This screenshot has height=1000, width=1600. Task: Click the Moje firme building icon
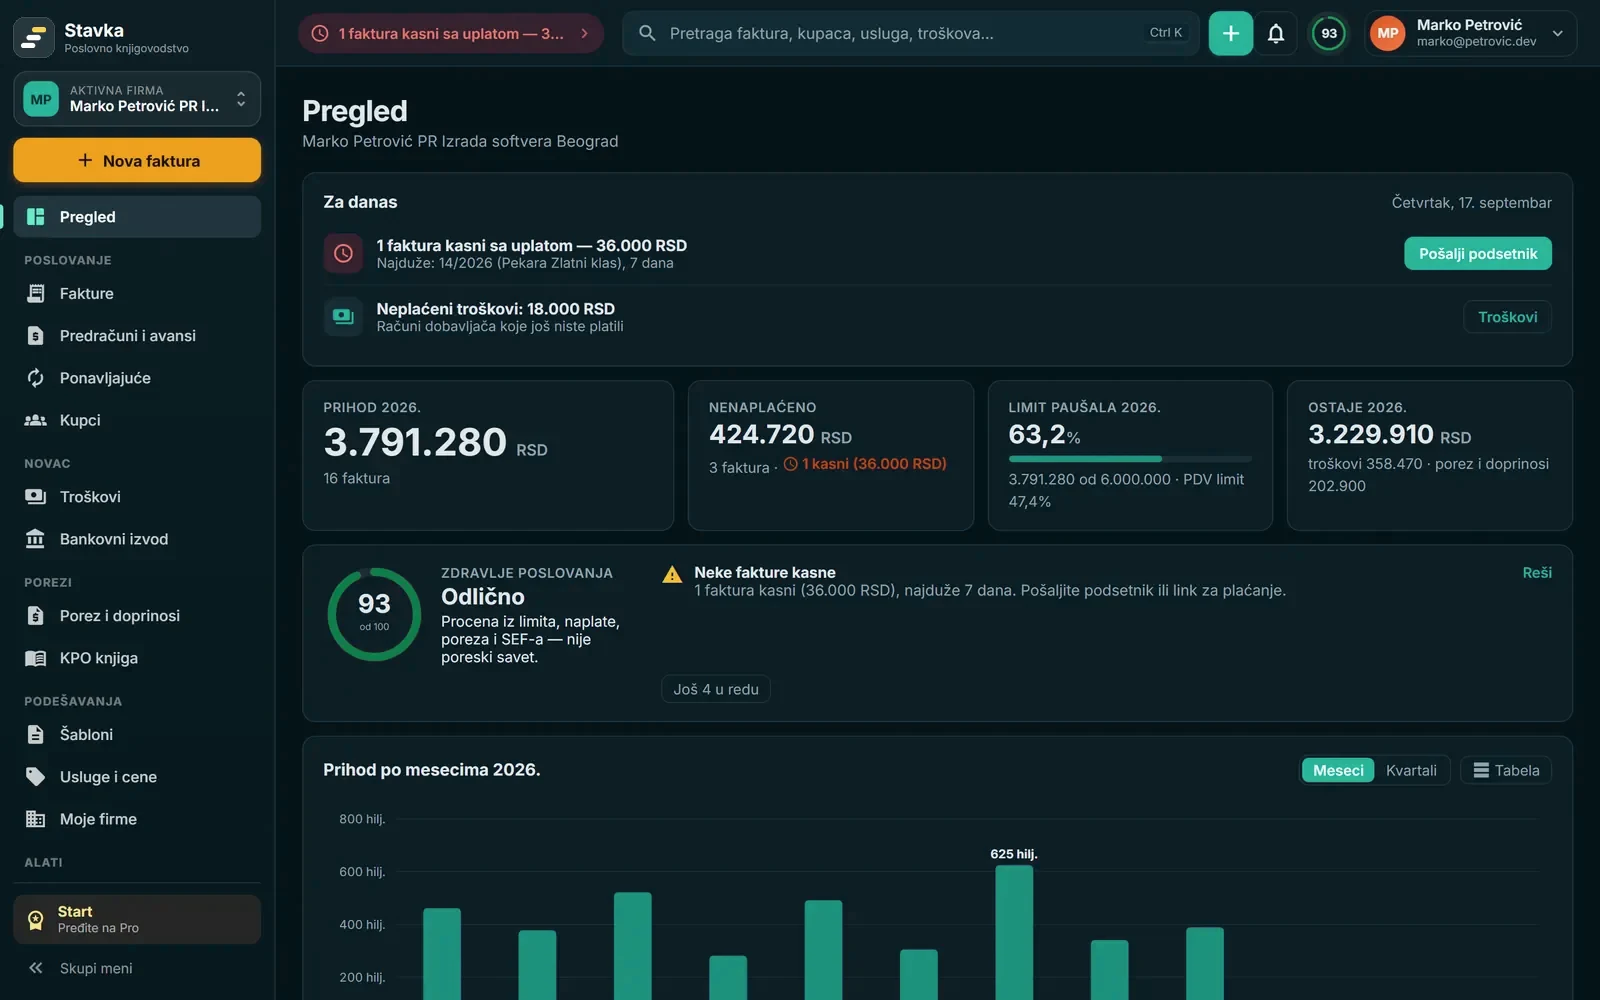pyautogui.click(x=36, y=819)
